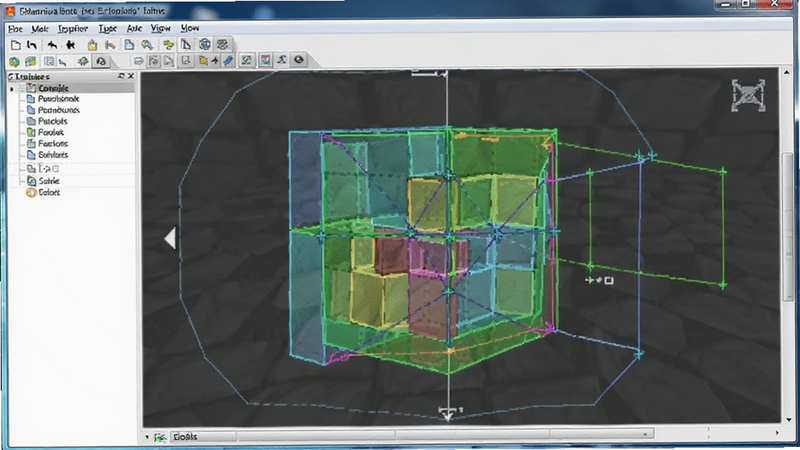Click the small plus-and-square marker right of the cube
The image size is (800, 450).
click(x=599, y=280)
